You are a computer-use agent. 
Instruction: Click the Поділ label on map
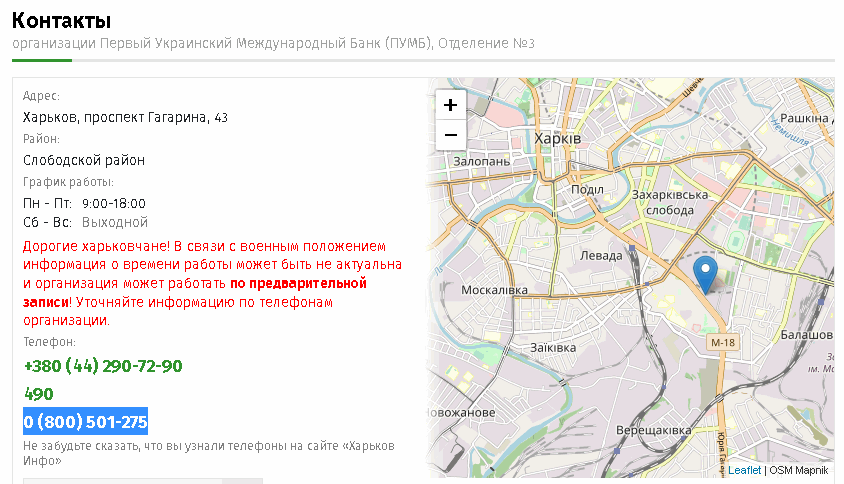tap(587, 190)
